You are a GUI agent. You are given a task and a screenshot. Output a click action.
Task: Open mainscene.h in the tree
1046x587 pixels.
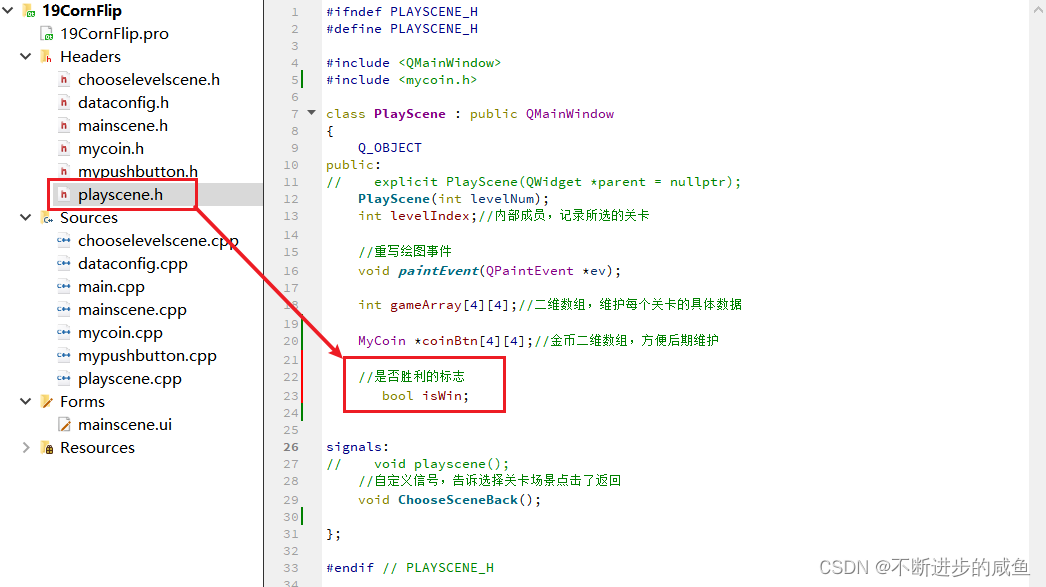(x=123, y=126)
